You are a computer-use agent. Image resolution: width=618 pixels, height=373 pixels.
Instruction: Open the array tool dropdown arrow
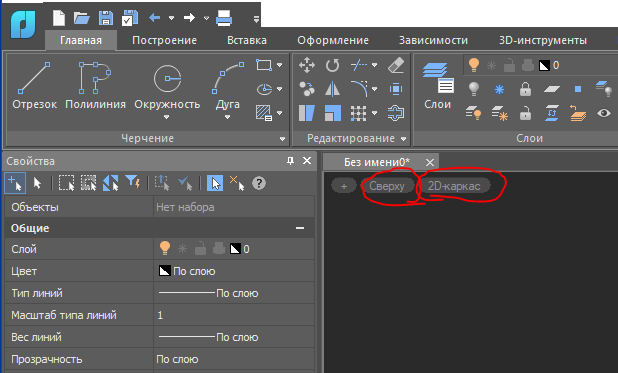click(374, 113)
